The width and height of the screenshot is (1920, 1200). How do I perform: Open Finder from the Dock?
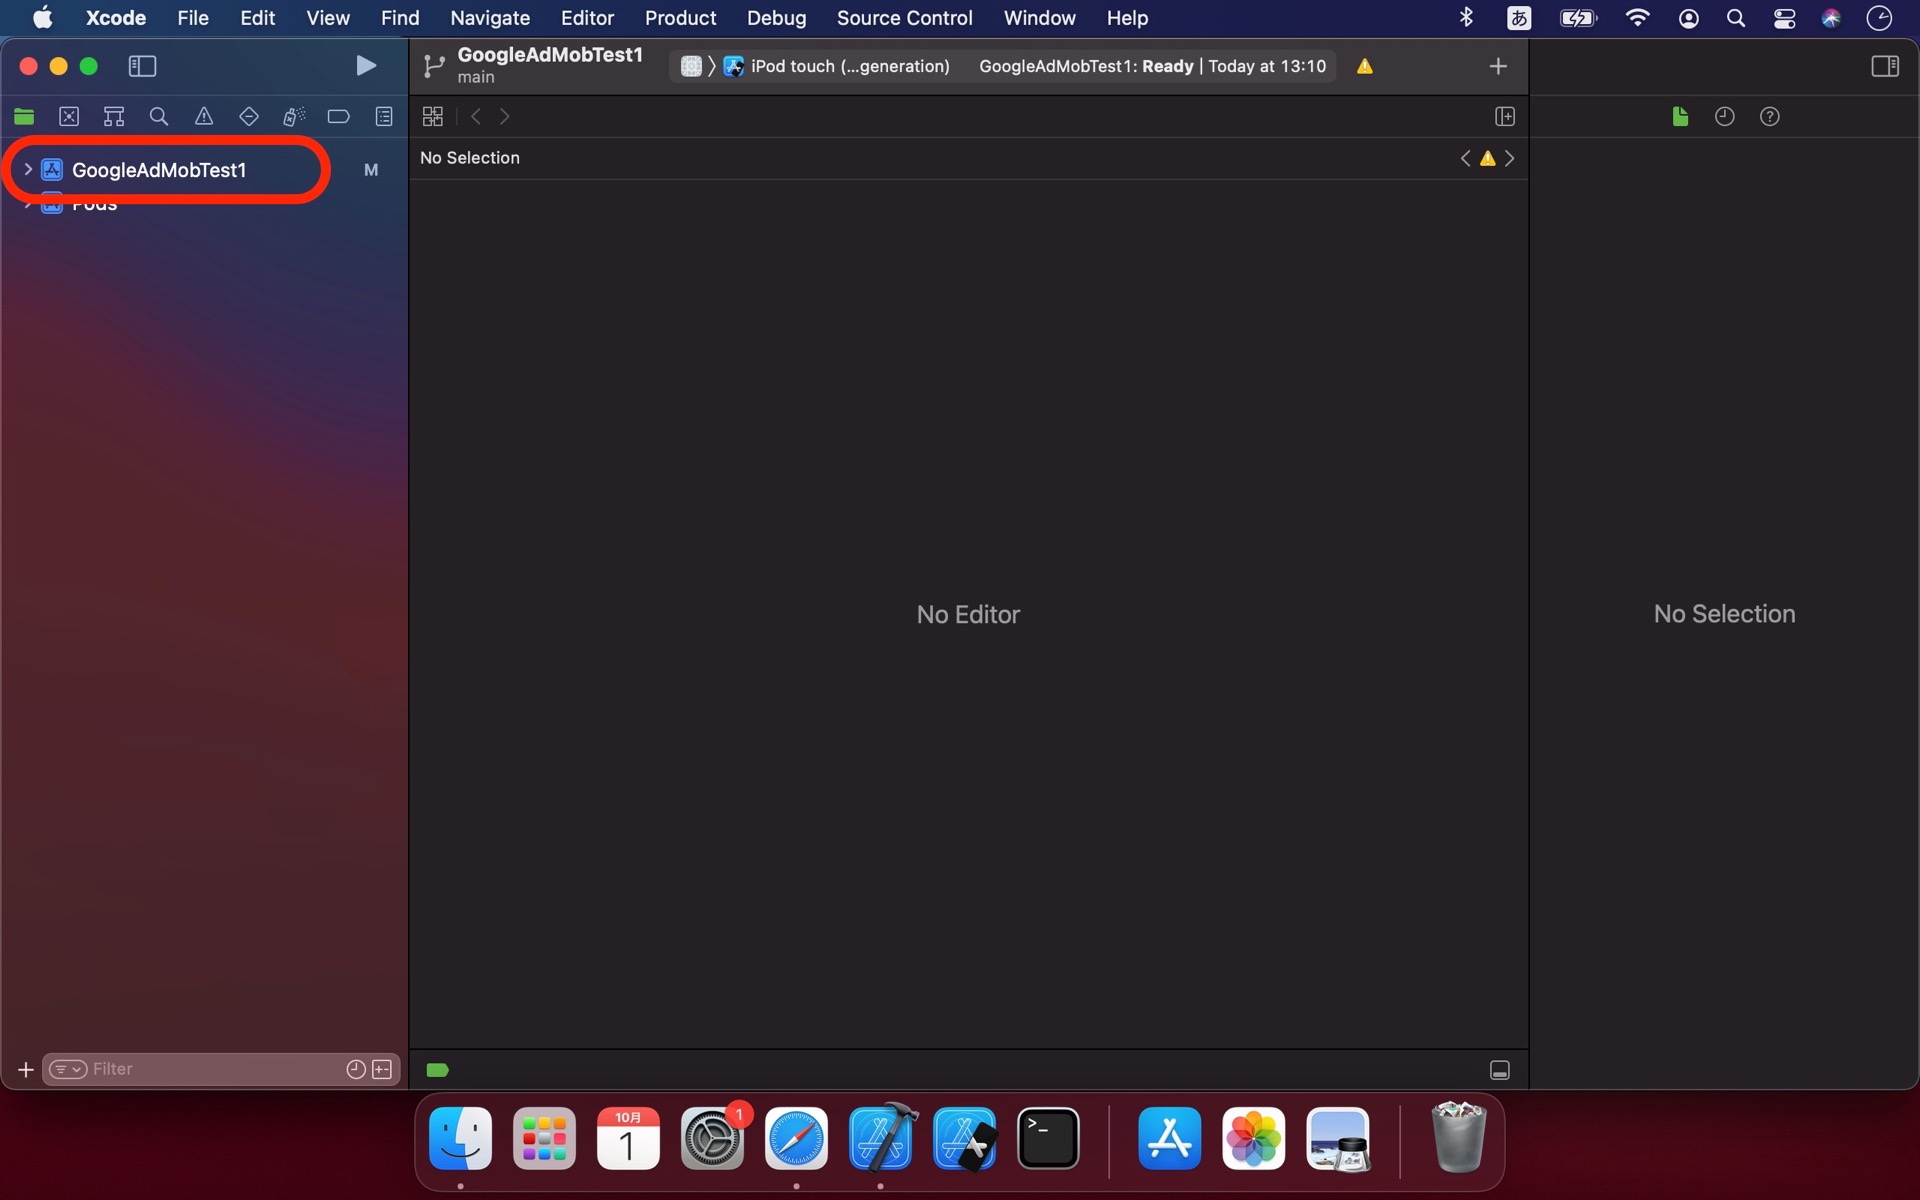[x=460, y=1138]
